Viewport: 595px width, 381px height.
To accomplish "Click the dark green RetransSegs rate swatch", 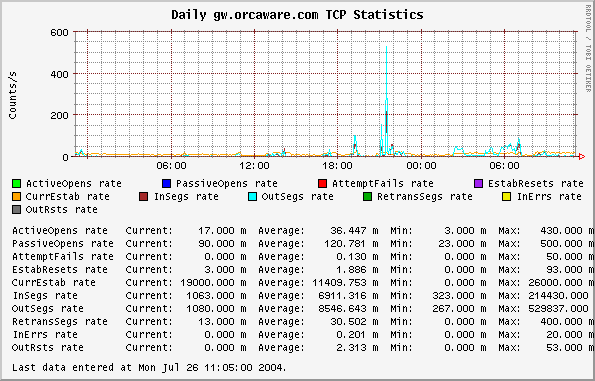I will pyautogui.click(x=367, y=197).
